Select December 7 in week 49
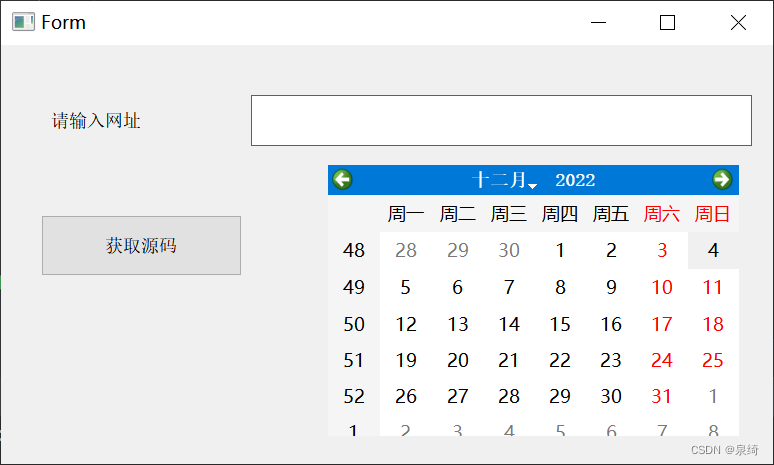Viewport: 774px width, 465px height. [x=509, y=287]
